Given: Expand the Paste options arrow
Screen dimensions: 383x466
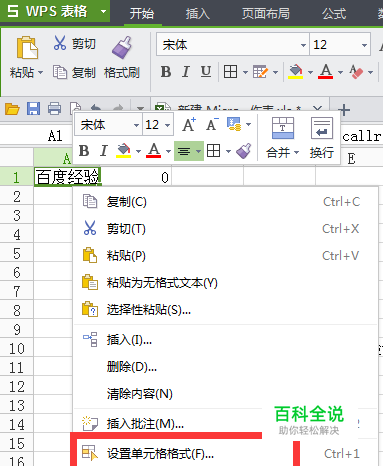Looking at the screenshot, I should tap(40, 72).
